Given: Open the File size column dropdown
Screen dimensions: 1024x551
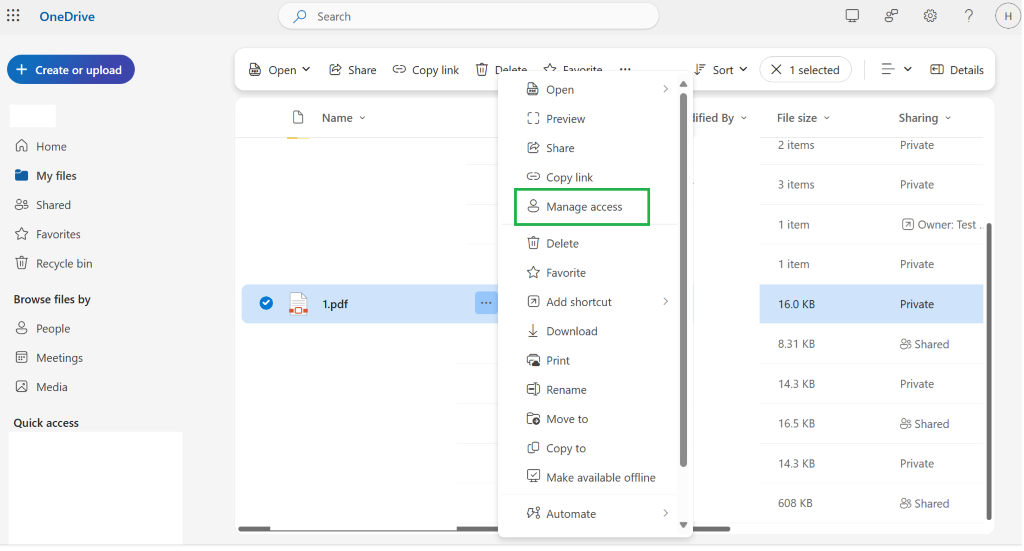Looking at the screenshot, I should [x=803, y=118].
